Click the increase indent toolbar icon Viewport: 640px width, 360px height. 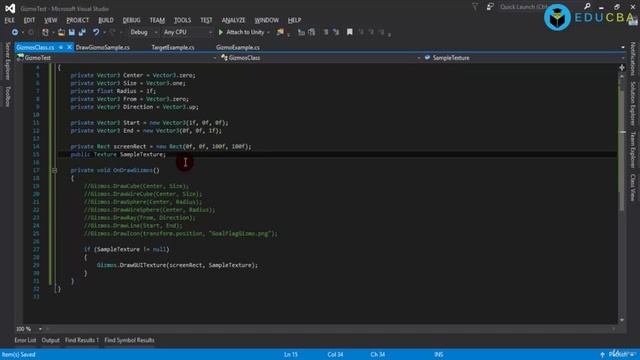(312, 32)
